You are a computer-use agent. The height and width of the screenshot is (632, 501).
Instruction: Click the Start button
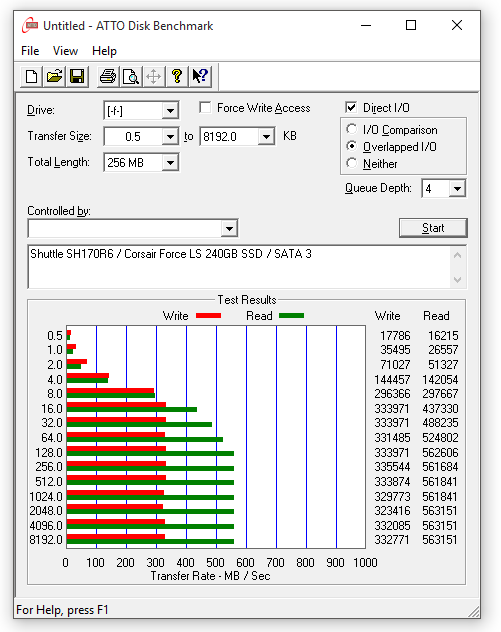[x=433, y=228]
